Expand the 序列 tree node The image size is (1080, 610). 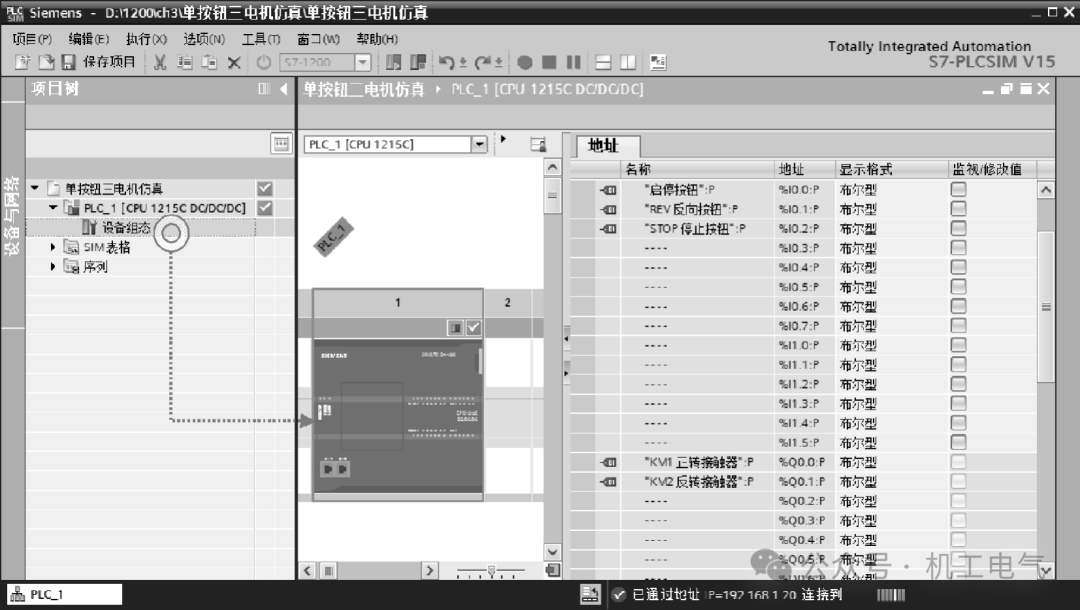coord(53,266)
